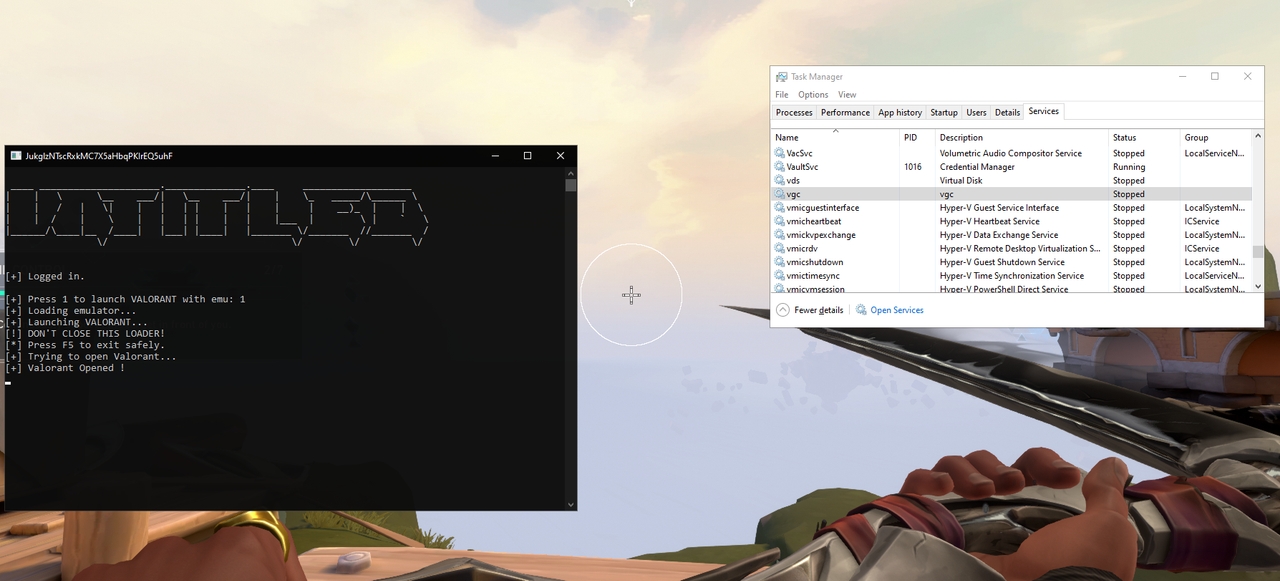This screenshot has height=581, width=1280.
Task: Collapse details with the Fewer details chevron
Action: point(782,310)
